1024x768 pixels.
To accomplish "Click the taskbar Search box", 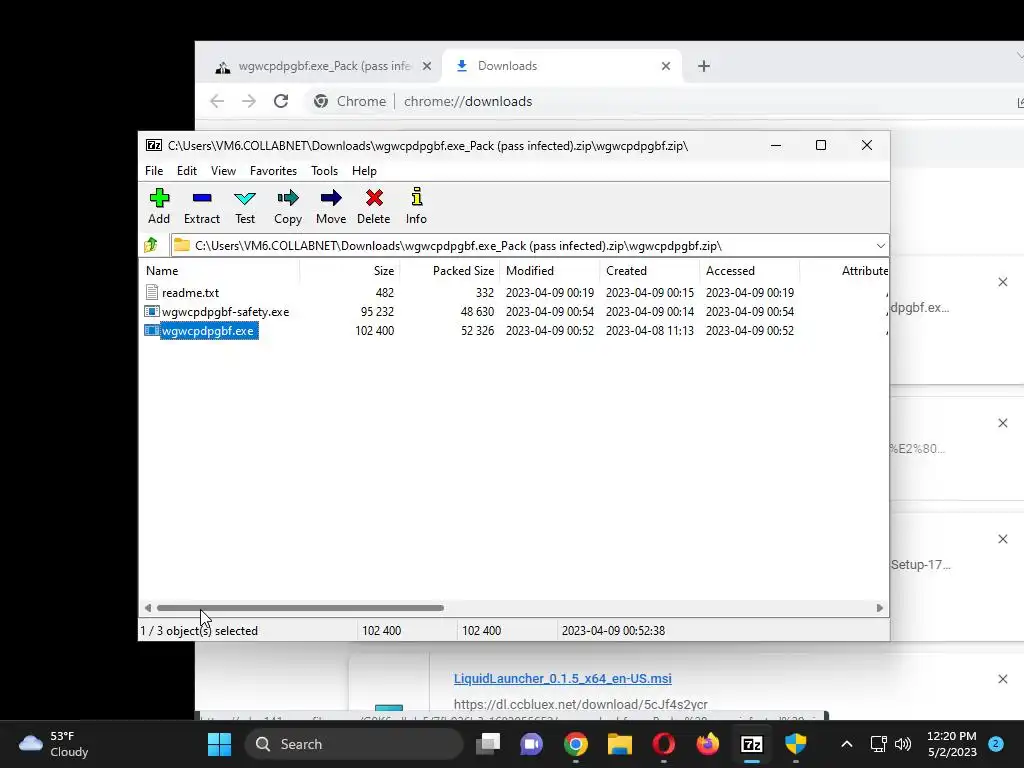I will pyautogui.click(x=353, y=744).
